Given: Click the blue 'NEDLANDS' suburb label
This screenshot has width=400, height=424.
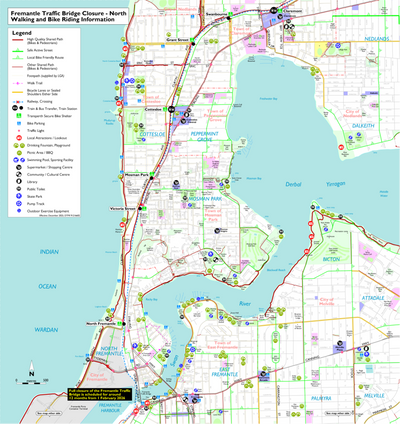Looking at the screenshot, I should point(376,39).
